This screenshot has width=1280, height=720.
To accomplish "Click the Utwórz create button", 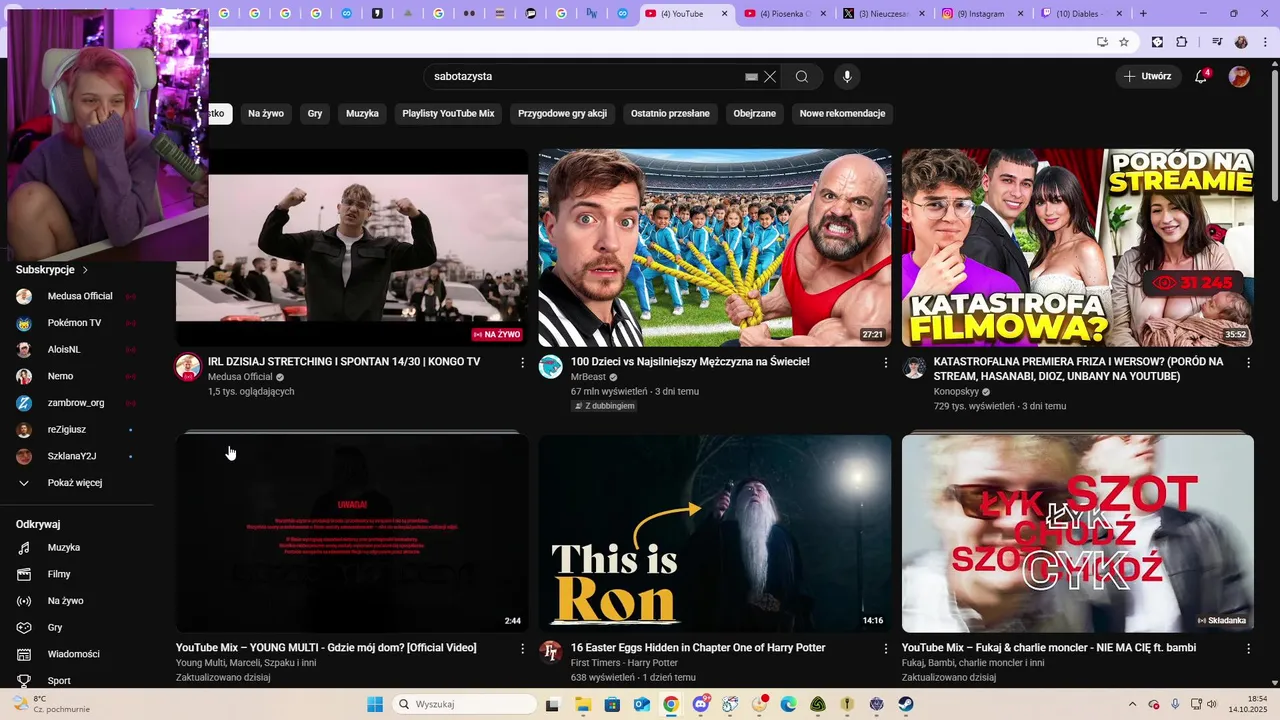I will [x=1148, y=76].
